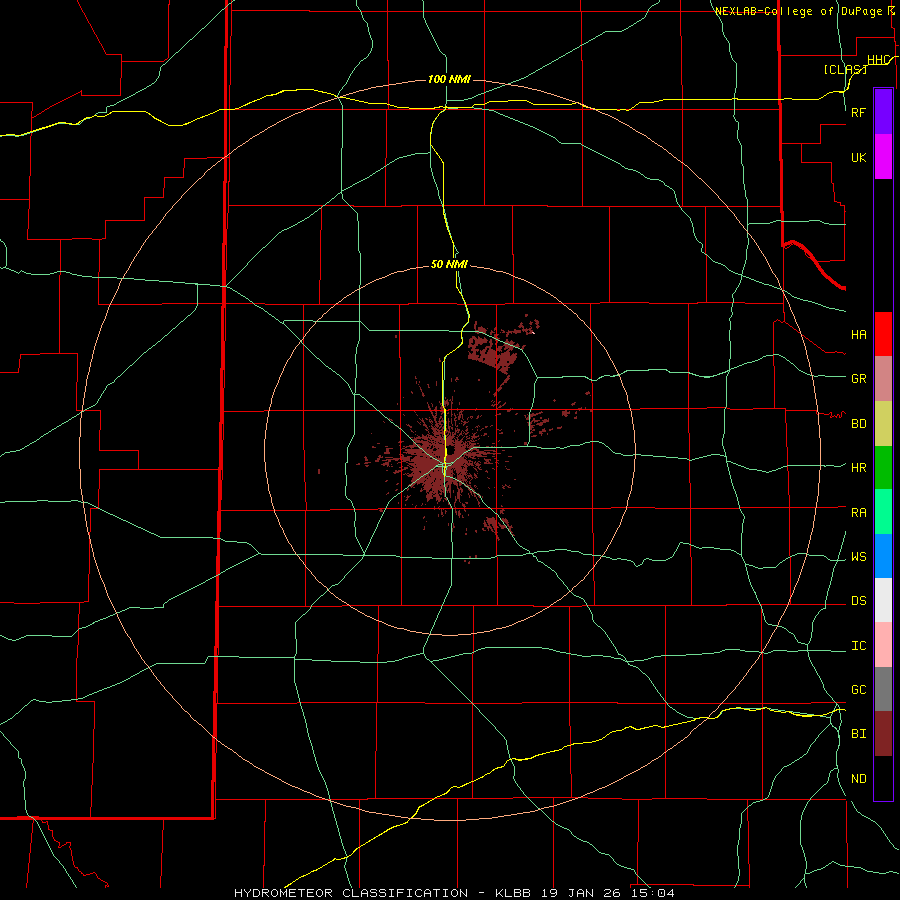The width and height of the screenshot is (900, 900).
Task: Click the light pink IC legend swatch
Action: (883, 645)
